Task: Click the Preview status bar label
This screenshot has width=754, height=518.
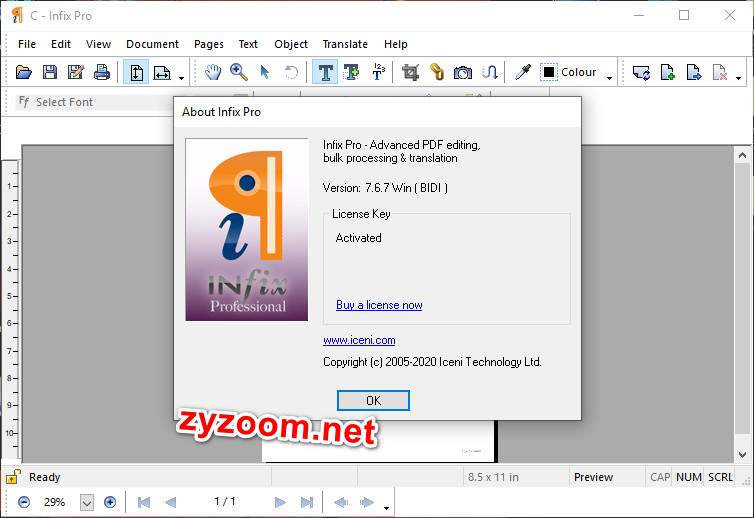Action: (593, 477)
